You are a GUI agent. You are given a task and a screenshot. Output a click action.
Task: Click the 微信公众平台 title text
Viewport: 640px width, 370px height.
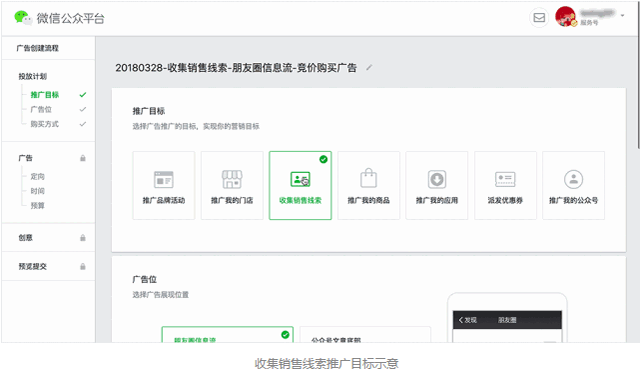tap(71, 18)
